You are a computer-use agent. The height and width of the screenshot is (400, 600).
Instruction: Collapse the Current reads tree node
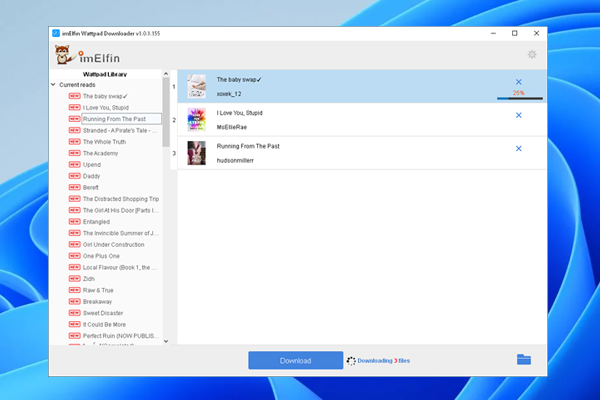(53, 85)
